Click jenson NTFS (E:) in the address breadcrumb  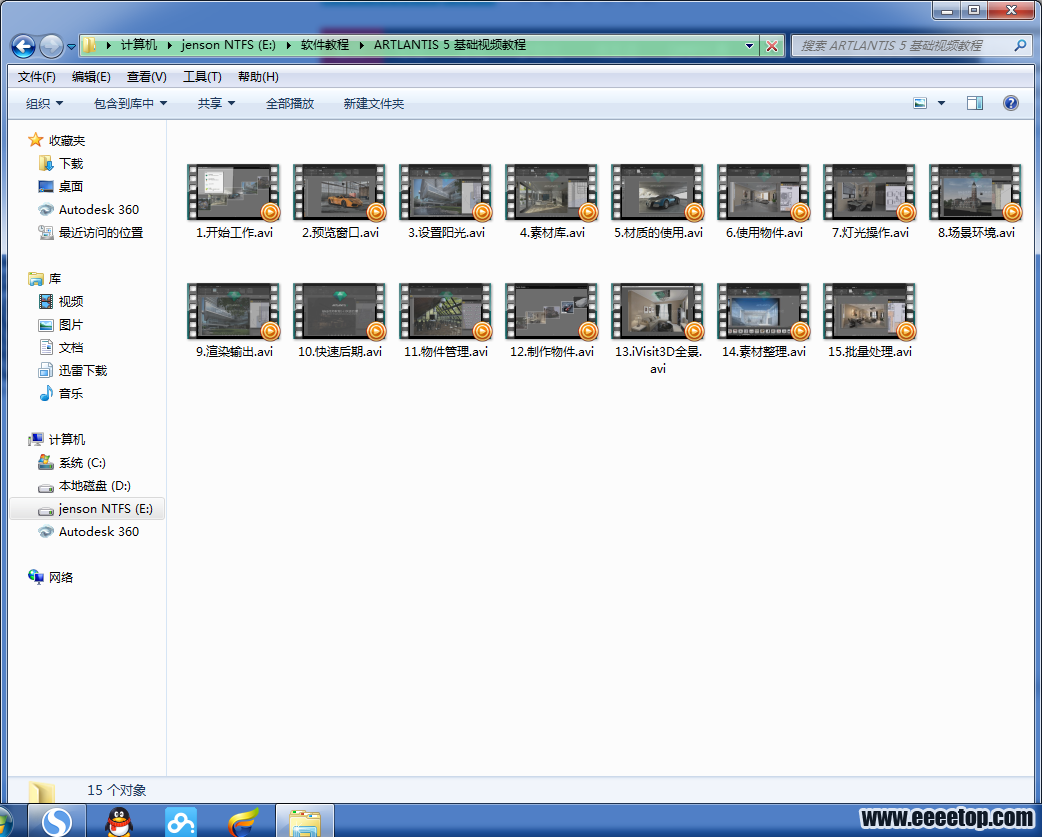pos(228,45)
